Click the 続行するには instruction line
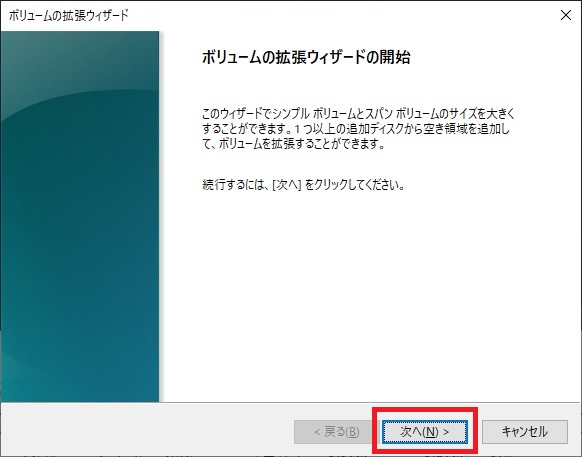The width and height of the screenshot is (582, 457). [303, 185]
